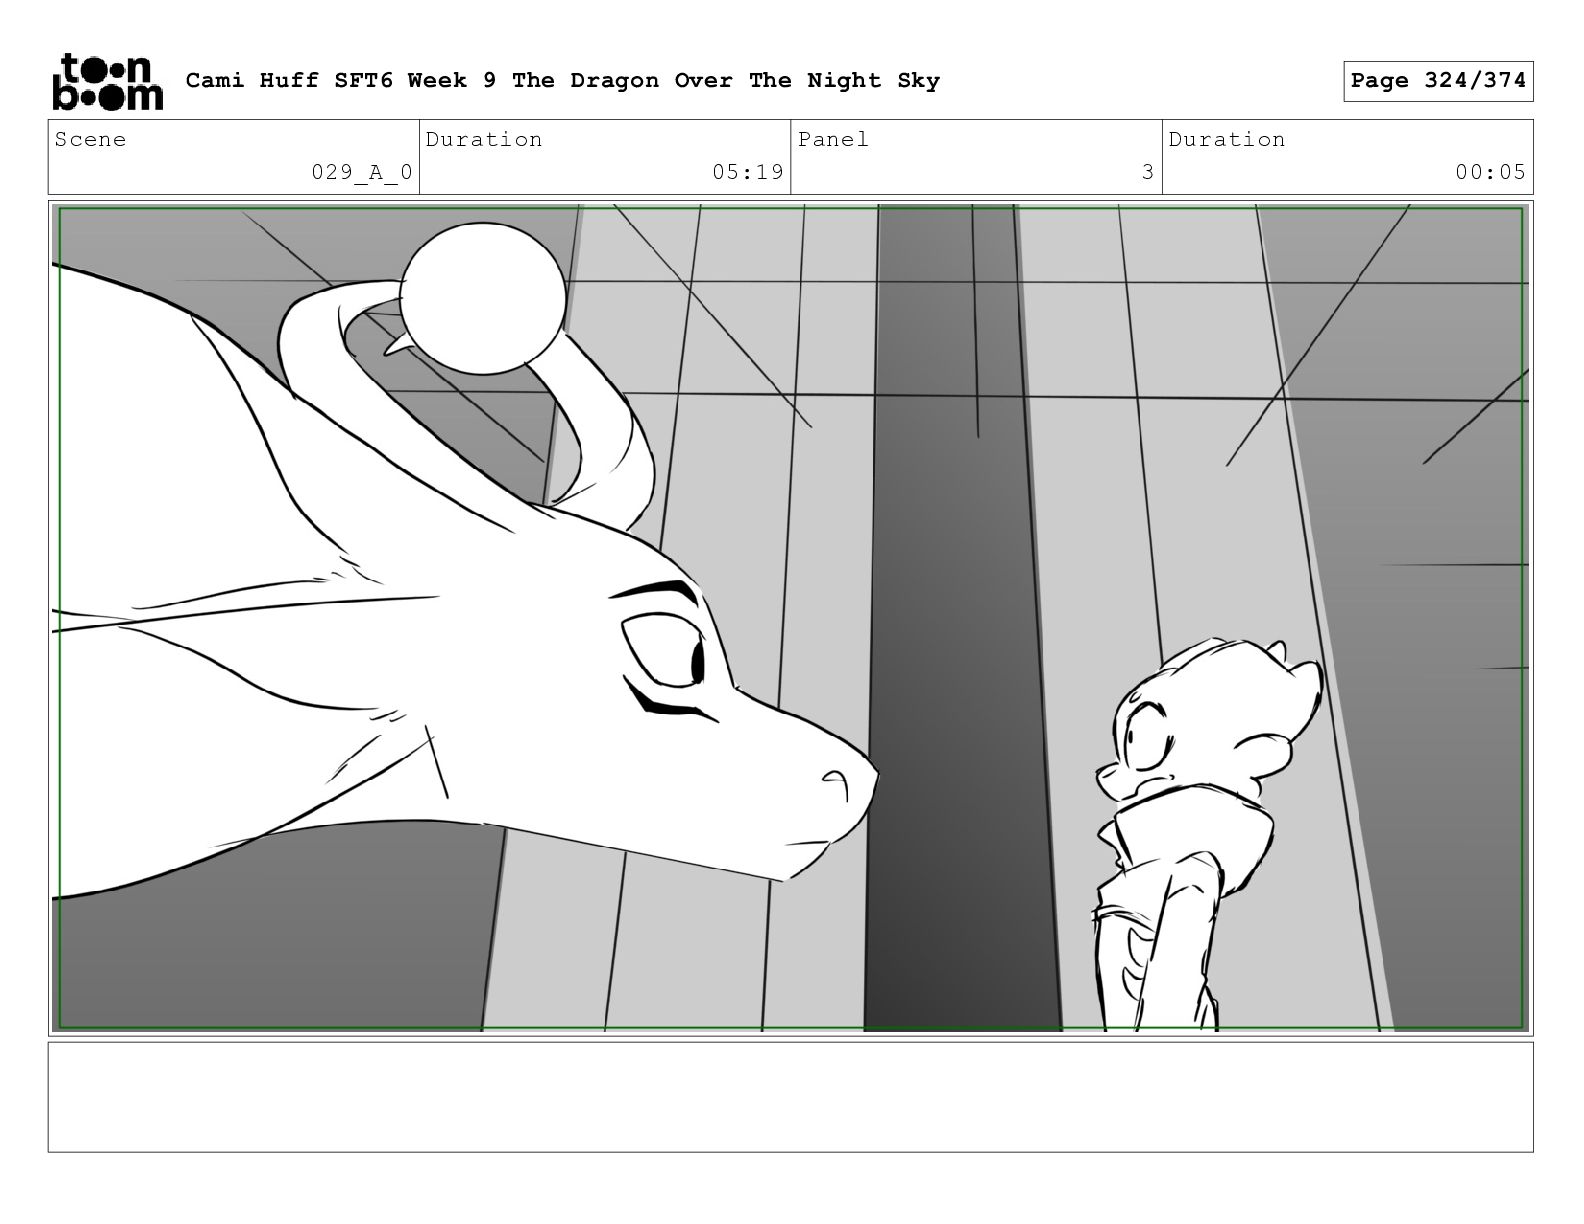Click the Toon Boom logo
1584x1224 pixels.
tap(107, 82)
